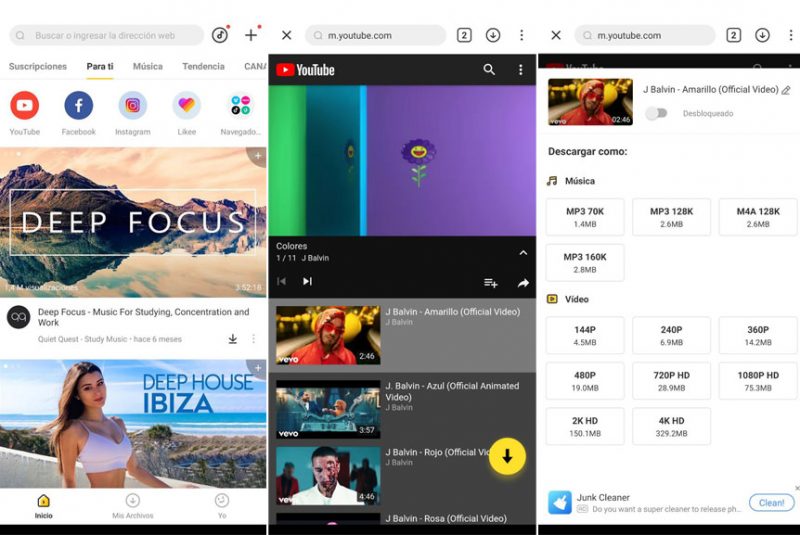Screen dimensions: 800x535
Task: Open the Tendencia tab
Action: 204,66
